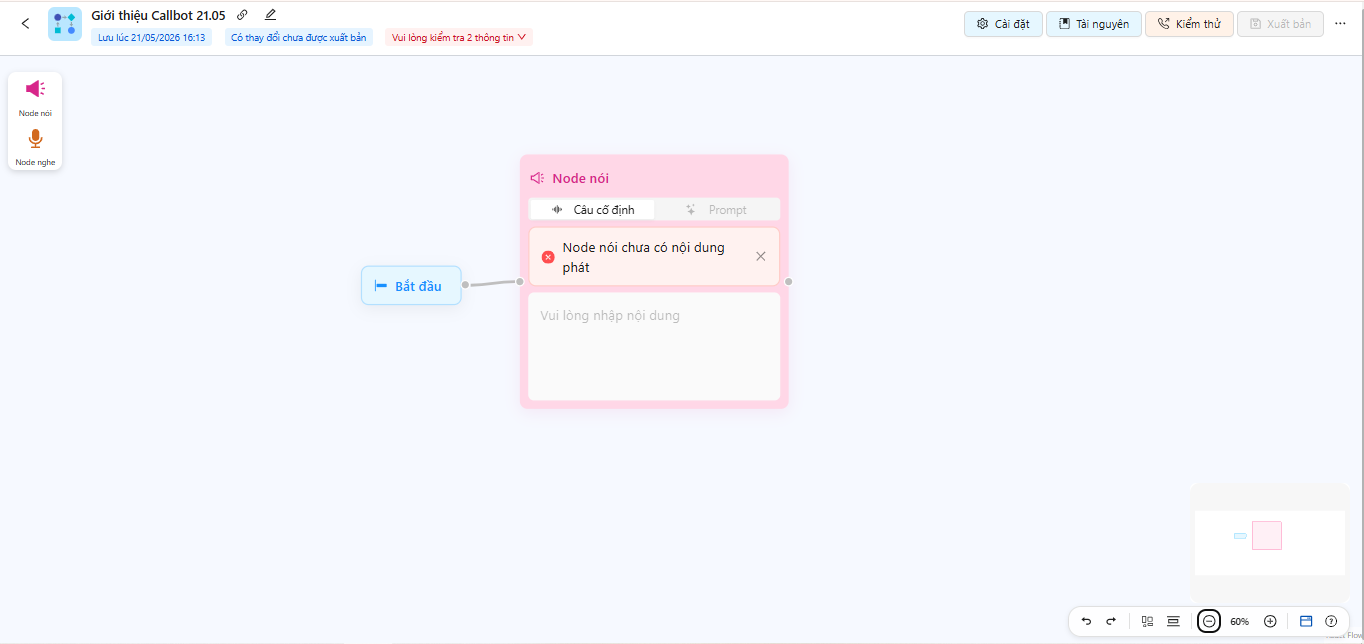Go back using the left arrow
This screenshot has width=1364, height=644.
click(25, 24)
